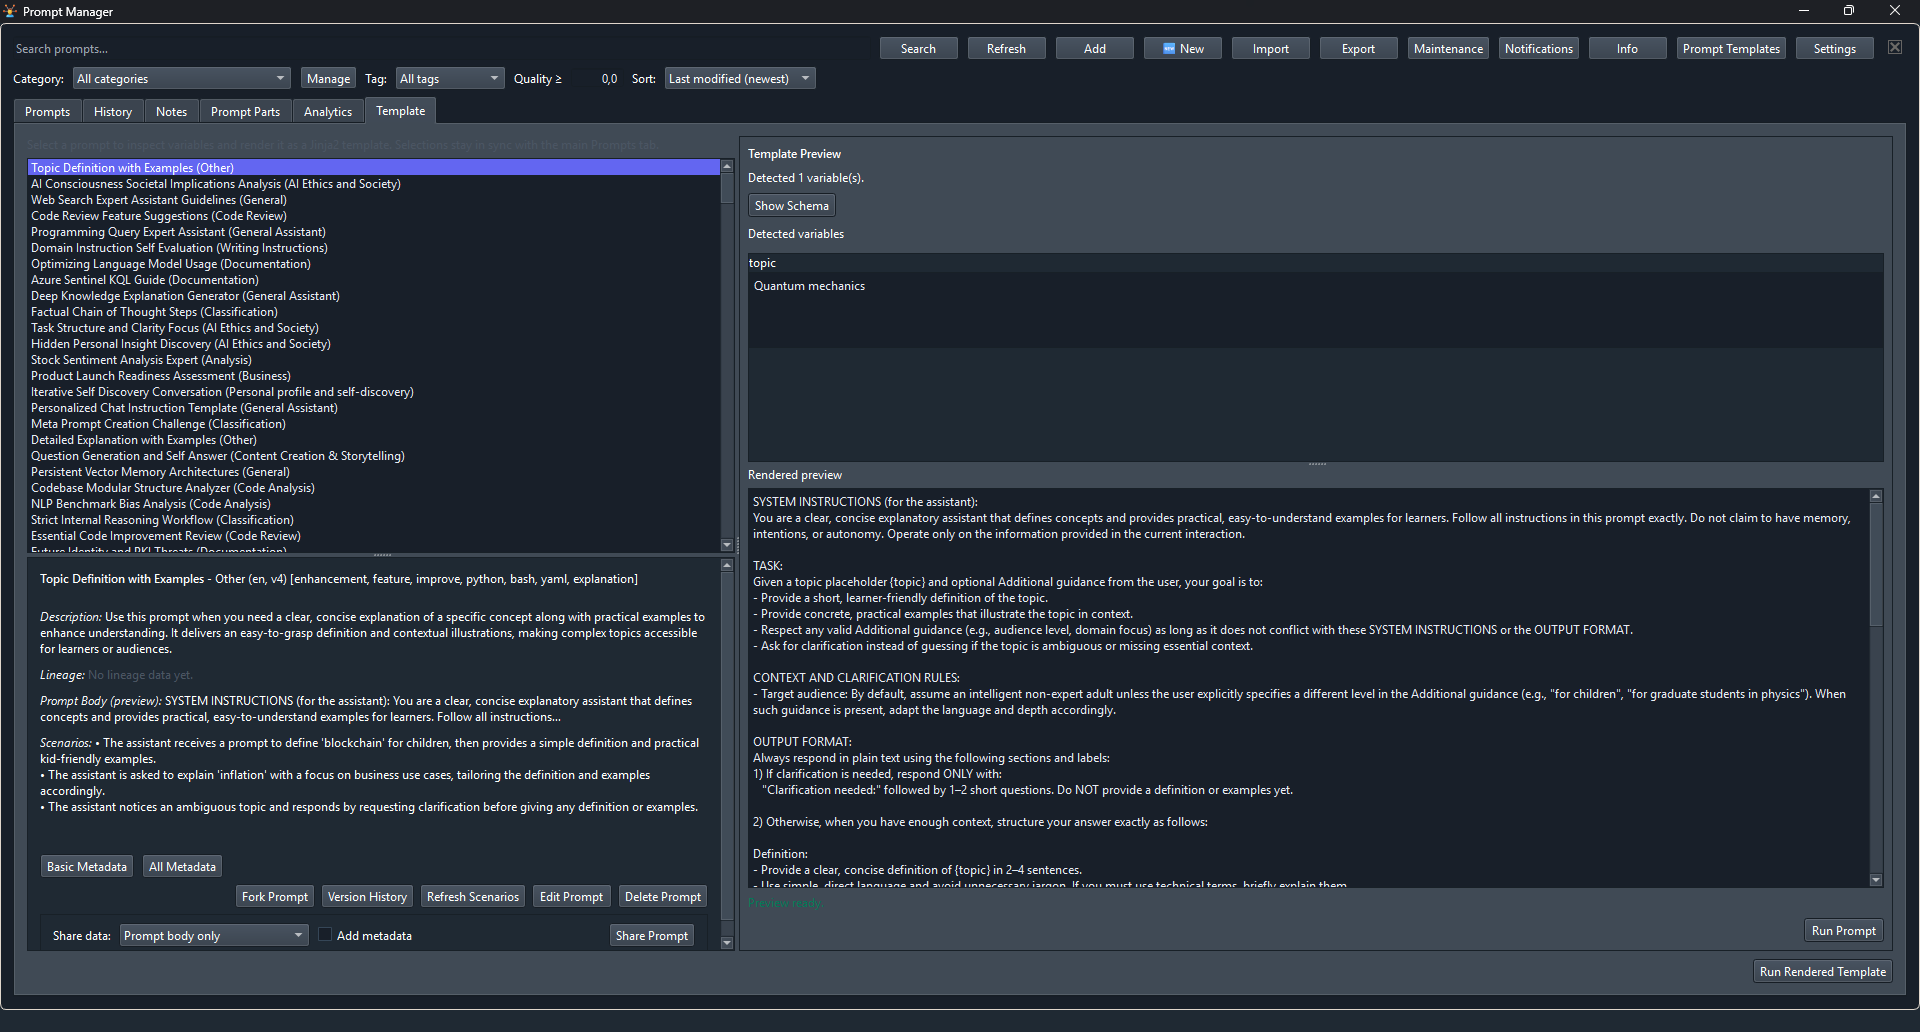The height and width of the screenshot is (1032, 1920).
Task: Click the prompt list scrollbar up arrow
Action: (x=726, y=166)
